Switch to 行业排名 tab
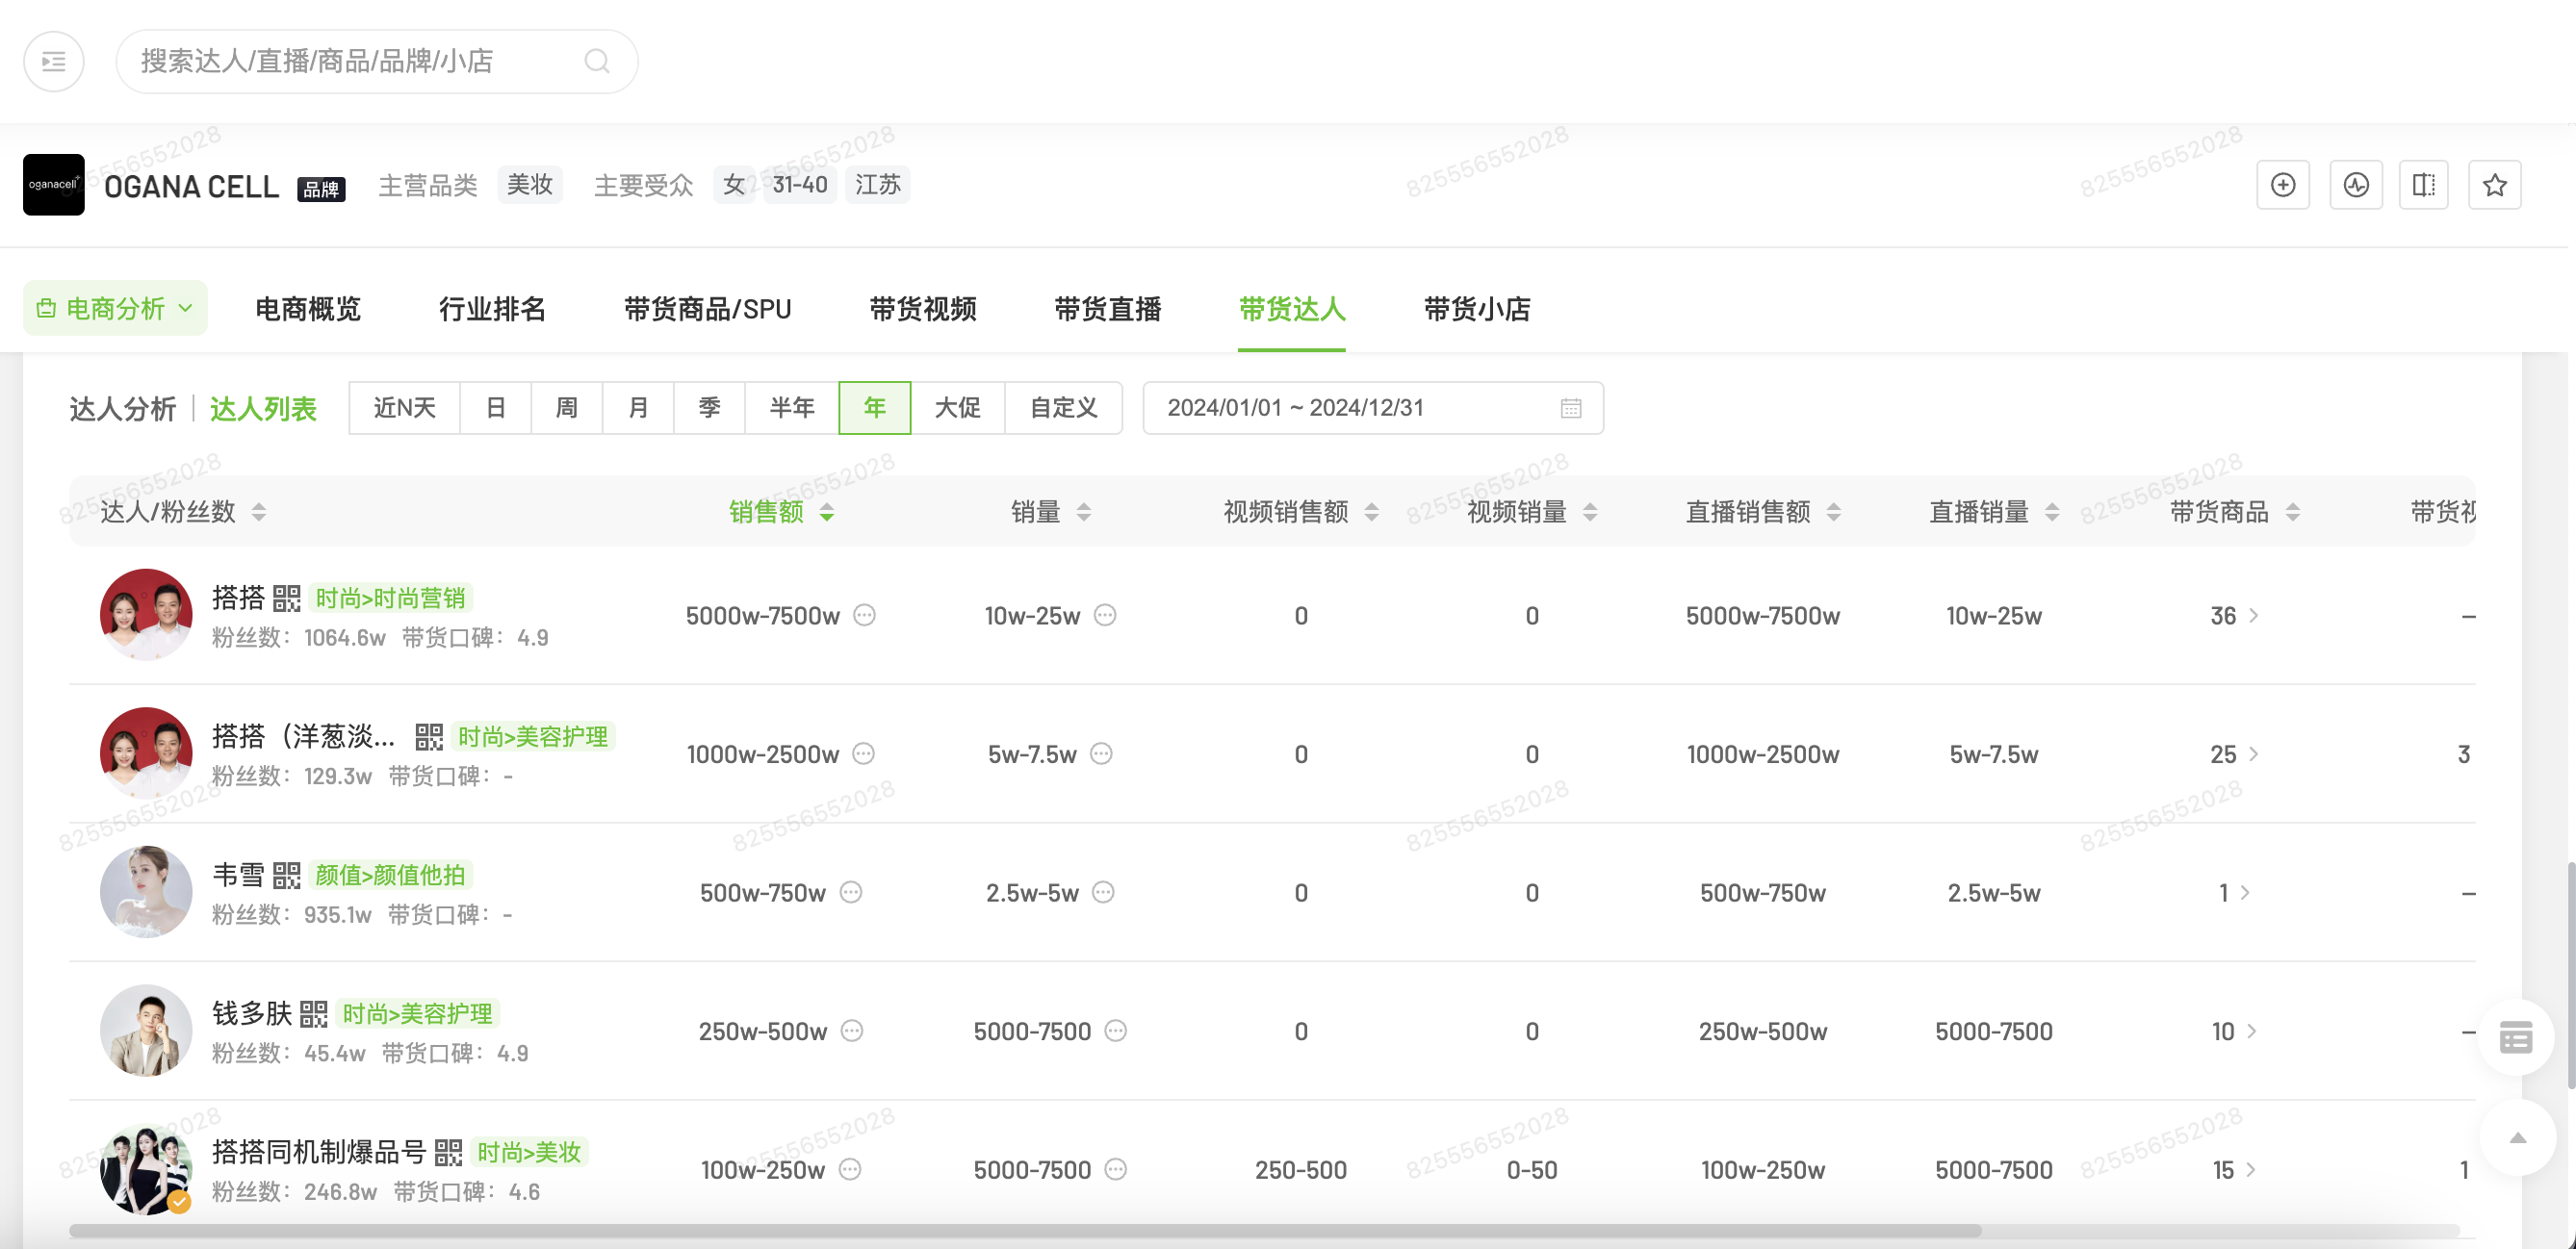 pos(492,309)
